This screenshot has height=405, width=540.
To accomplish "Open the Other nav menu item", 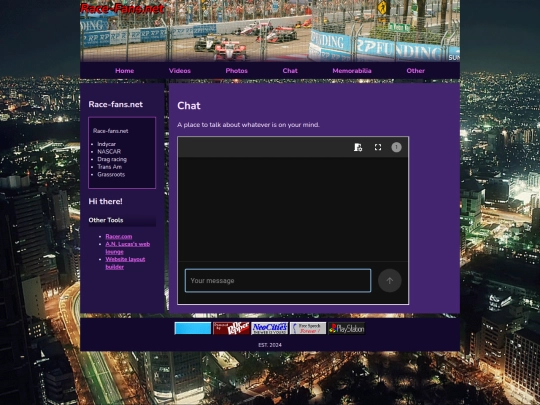I will (415, 71).
